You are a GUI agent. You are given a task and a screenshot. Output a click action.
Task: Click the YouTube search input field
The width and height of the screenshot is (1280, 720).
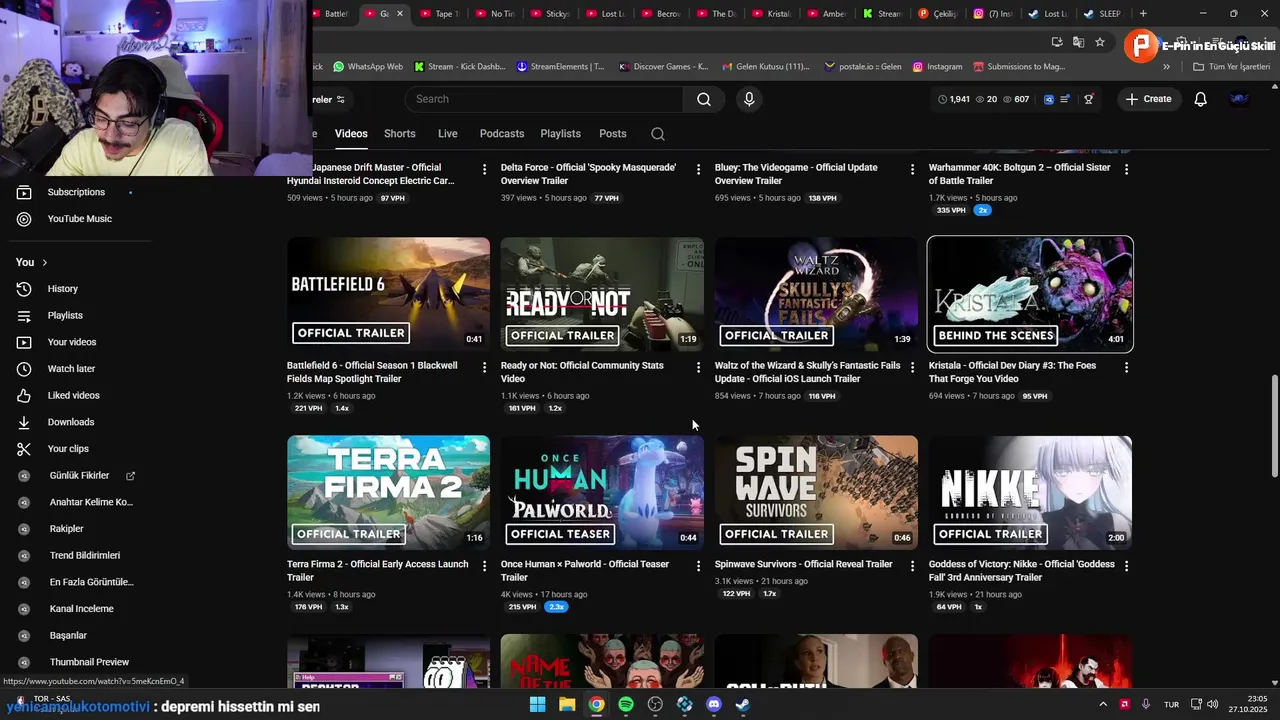pyautogui.click(x=545, y=99)
